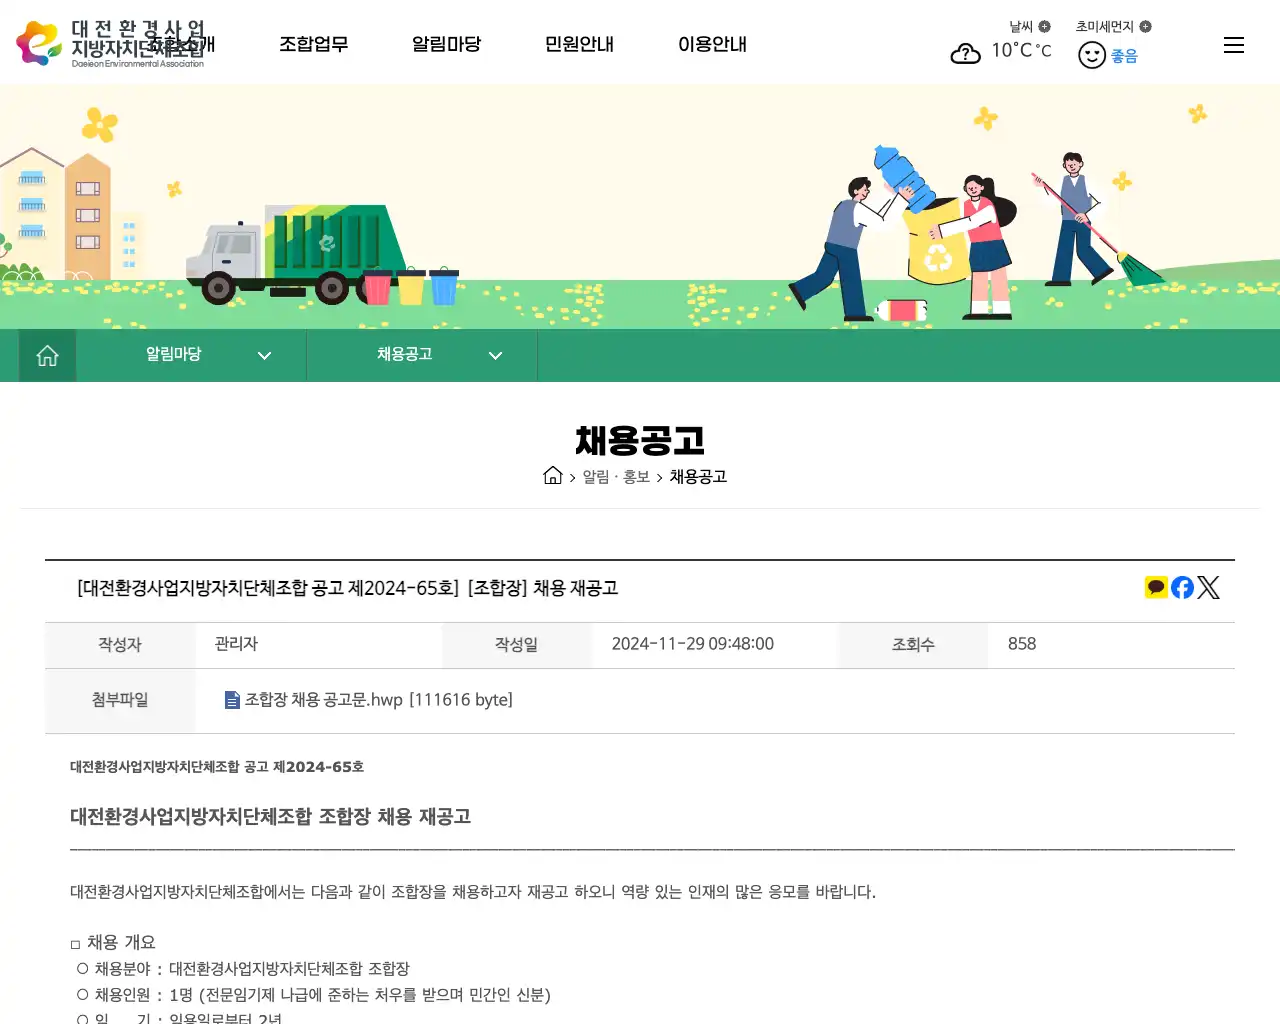Toggle the 초미세먼지 settings plus button
The image size is (1280, 1024).
coord(1145,27)
